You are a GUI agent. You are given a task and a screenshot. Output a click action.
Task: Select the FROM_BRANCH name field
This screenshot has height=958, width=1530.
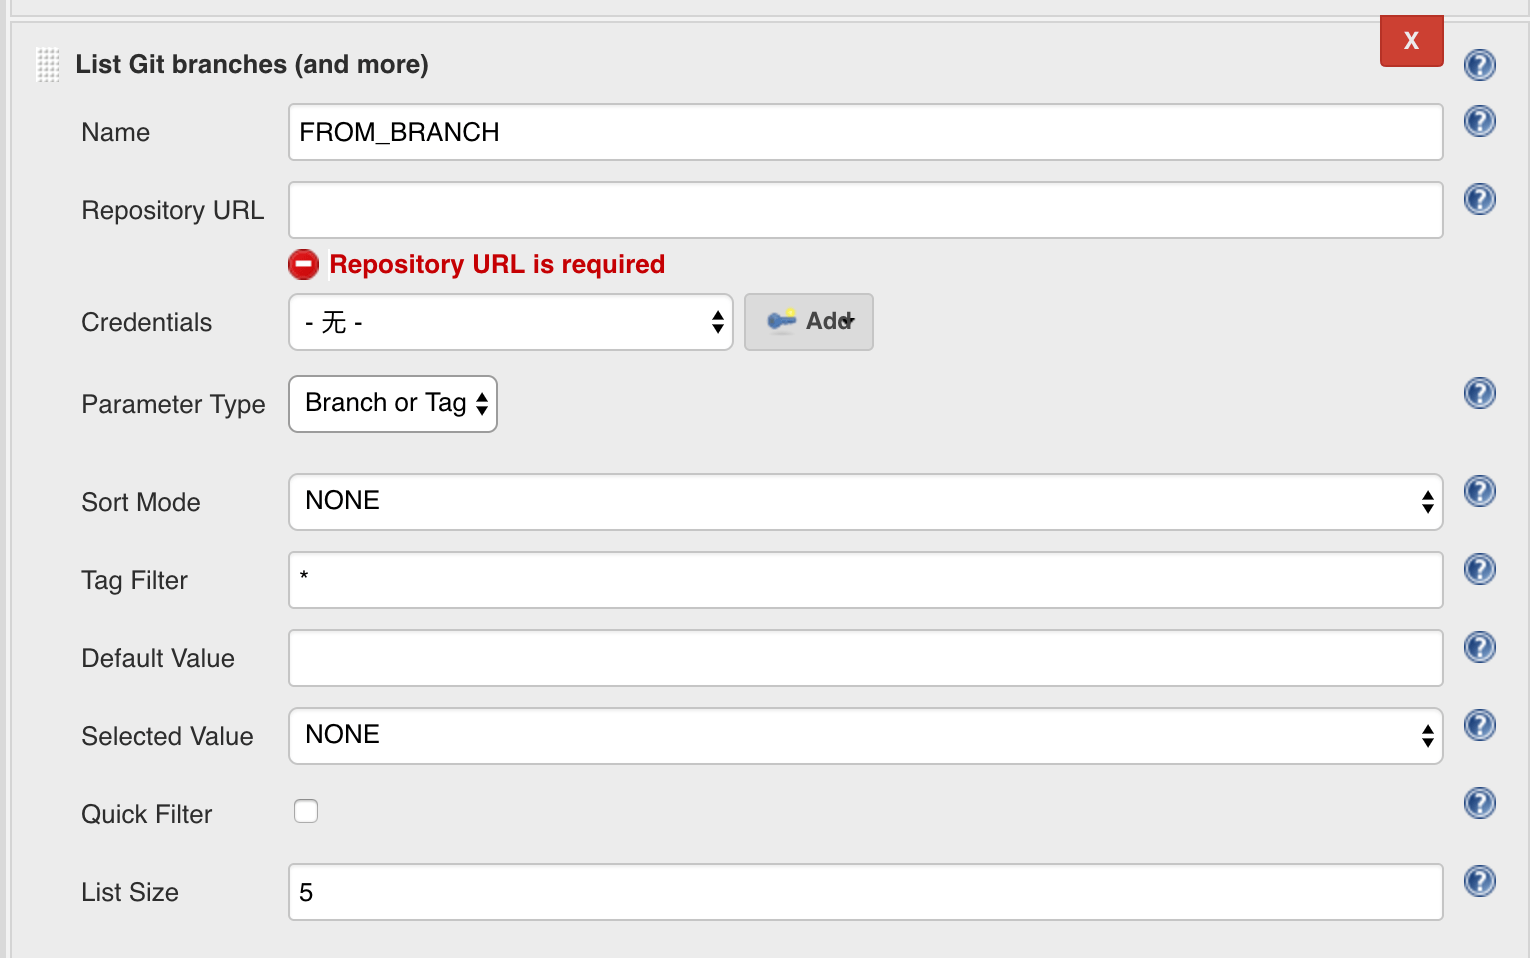click(x=865, y=131)
